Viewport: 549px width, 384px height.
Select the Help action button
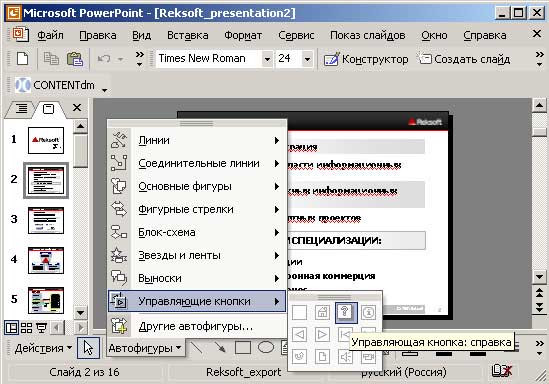point(346,312)
